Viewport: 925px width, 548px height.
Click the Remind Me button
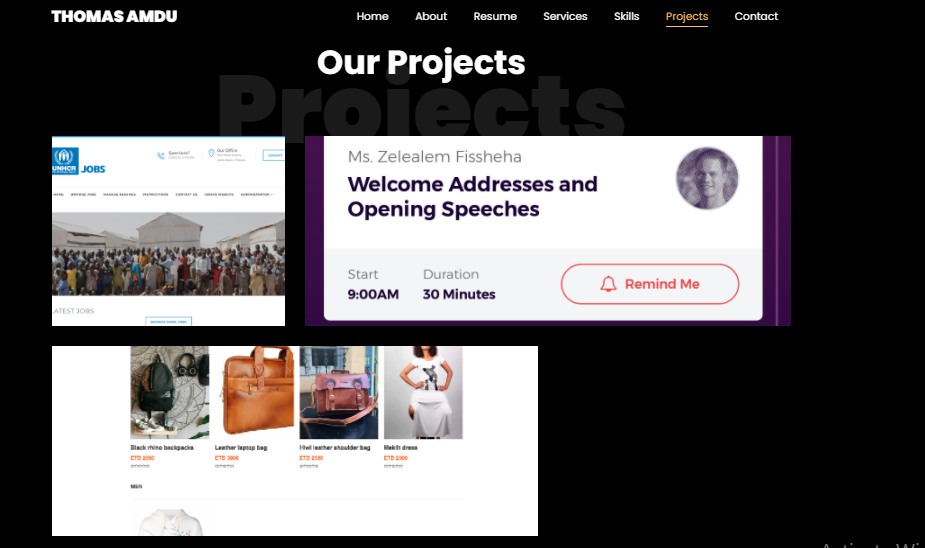pos(650,284)
